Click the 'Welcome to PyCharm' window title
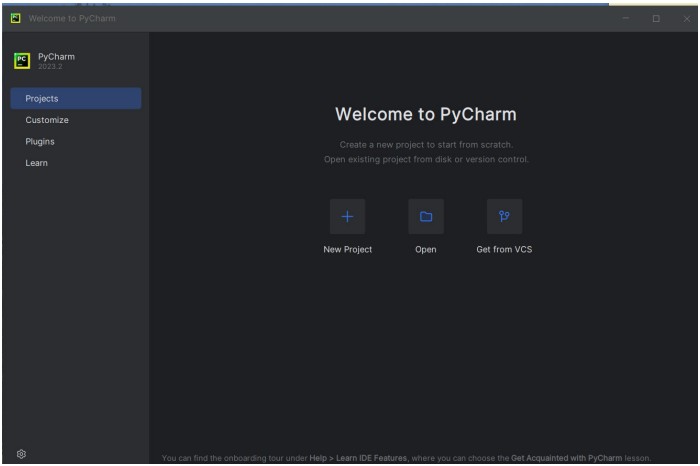The height and width of the screenshot is (466, 700). 72,18
